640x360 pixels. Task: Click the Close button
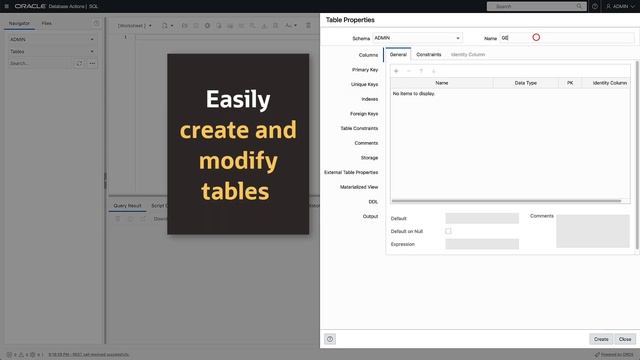coord(625,339)
